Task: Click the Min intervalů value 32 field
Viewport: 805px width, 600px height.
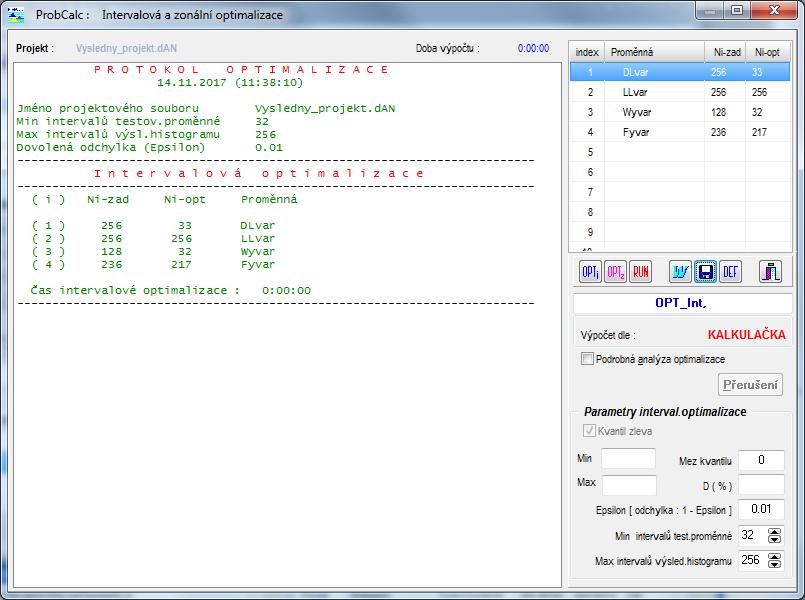Action: [753, 535]
